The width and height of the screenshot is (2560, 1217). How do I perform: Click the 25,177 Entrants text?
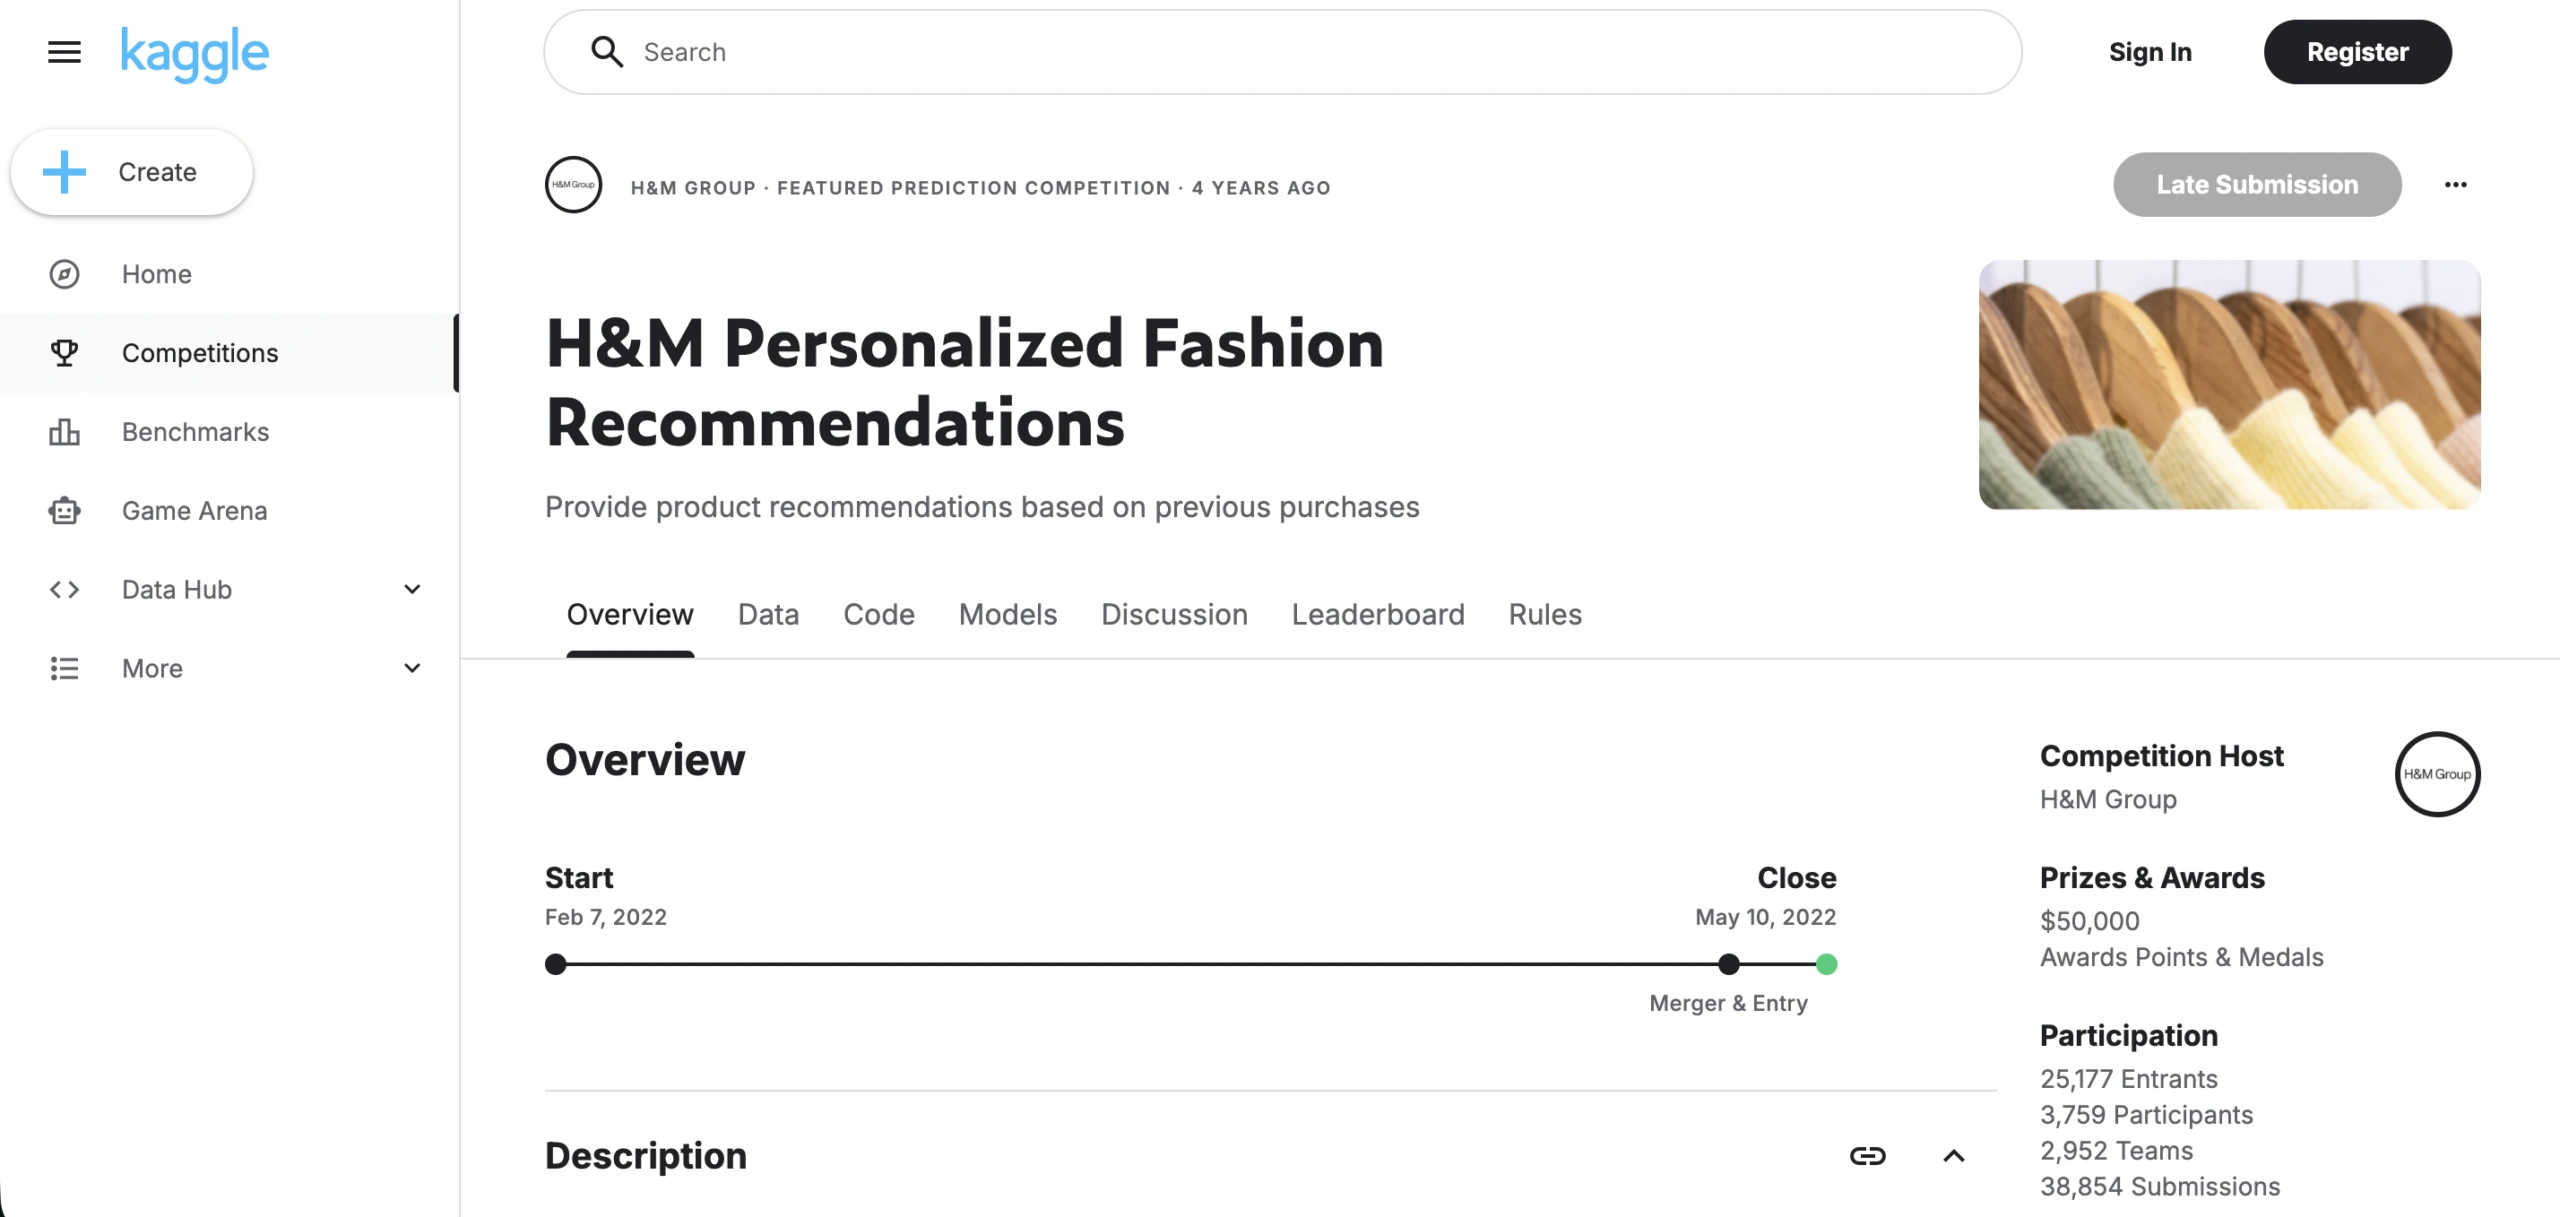(x=2128, y=1079)
